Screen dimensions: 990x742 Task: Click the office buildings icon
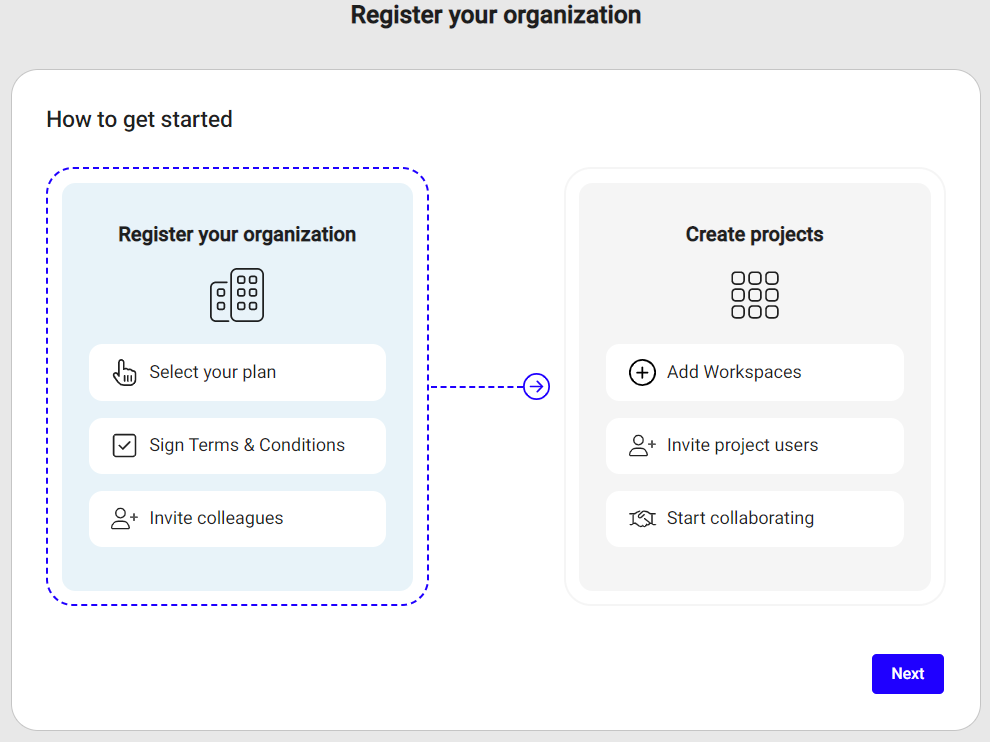[237, 295]
